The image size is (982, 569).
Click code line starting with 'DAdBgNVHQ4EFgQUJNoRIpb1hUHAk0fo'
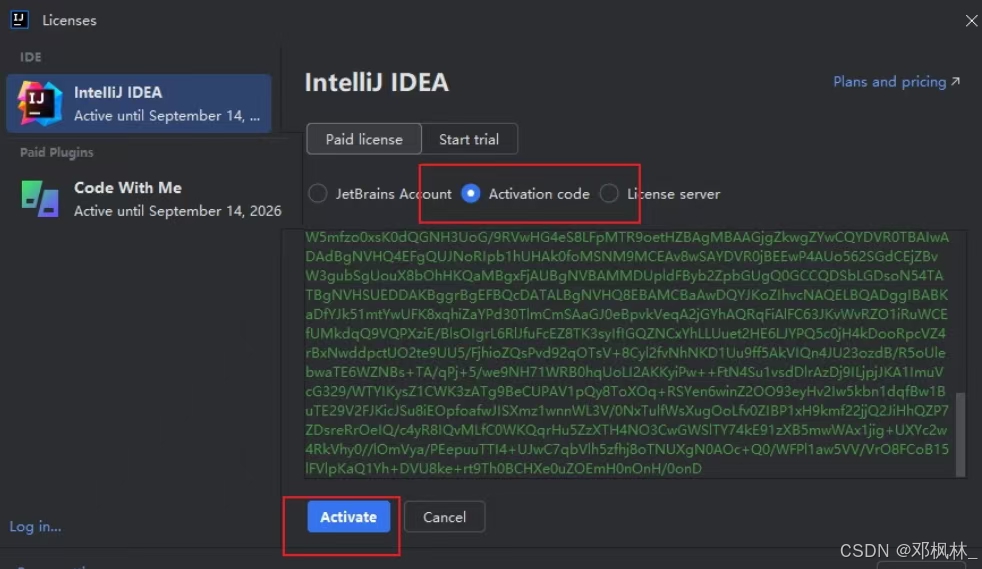tap(621, 256)
